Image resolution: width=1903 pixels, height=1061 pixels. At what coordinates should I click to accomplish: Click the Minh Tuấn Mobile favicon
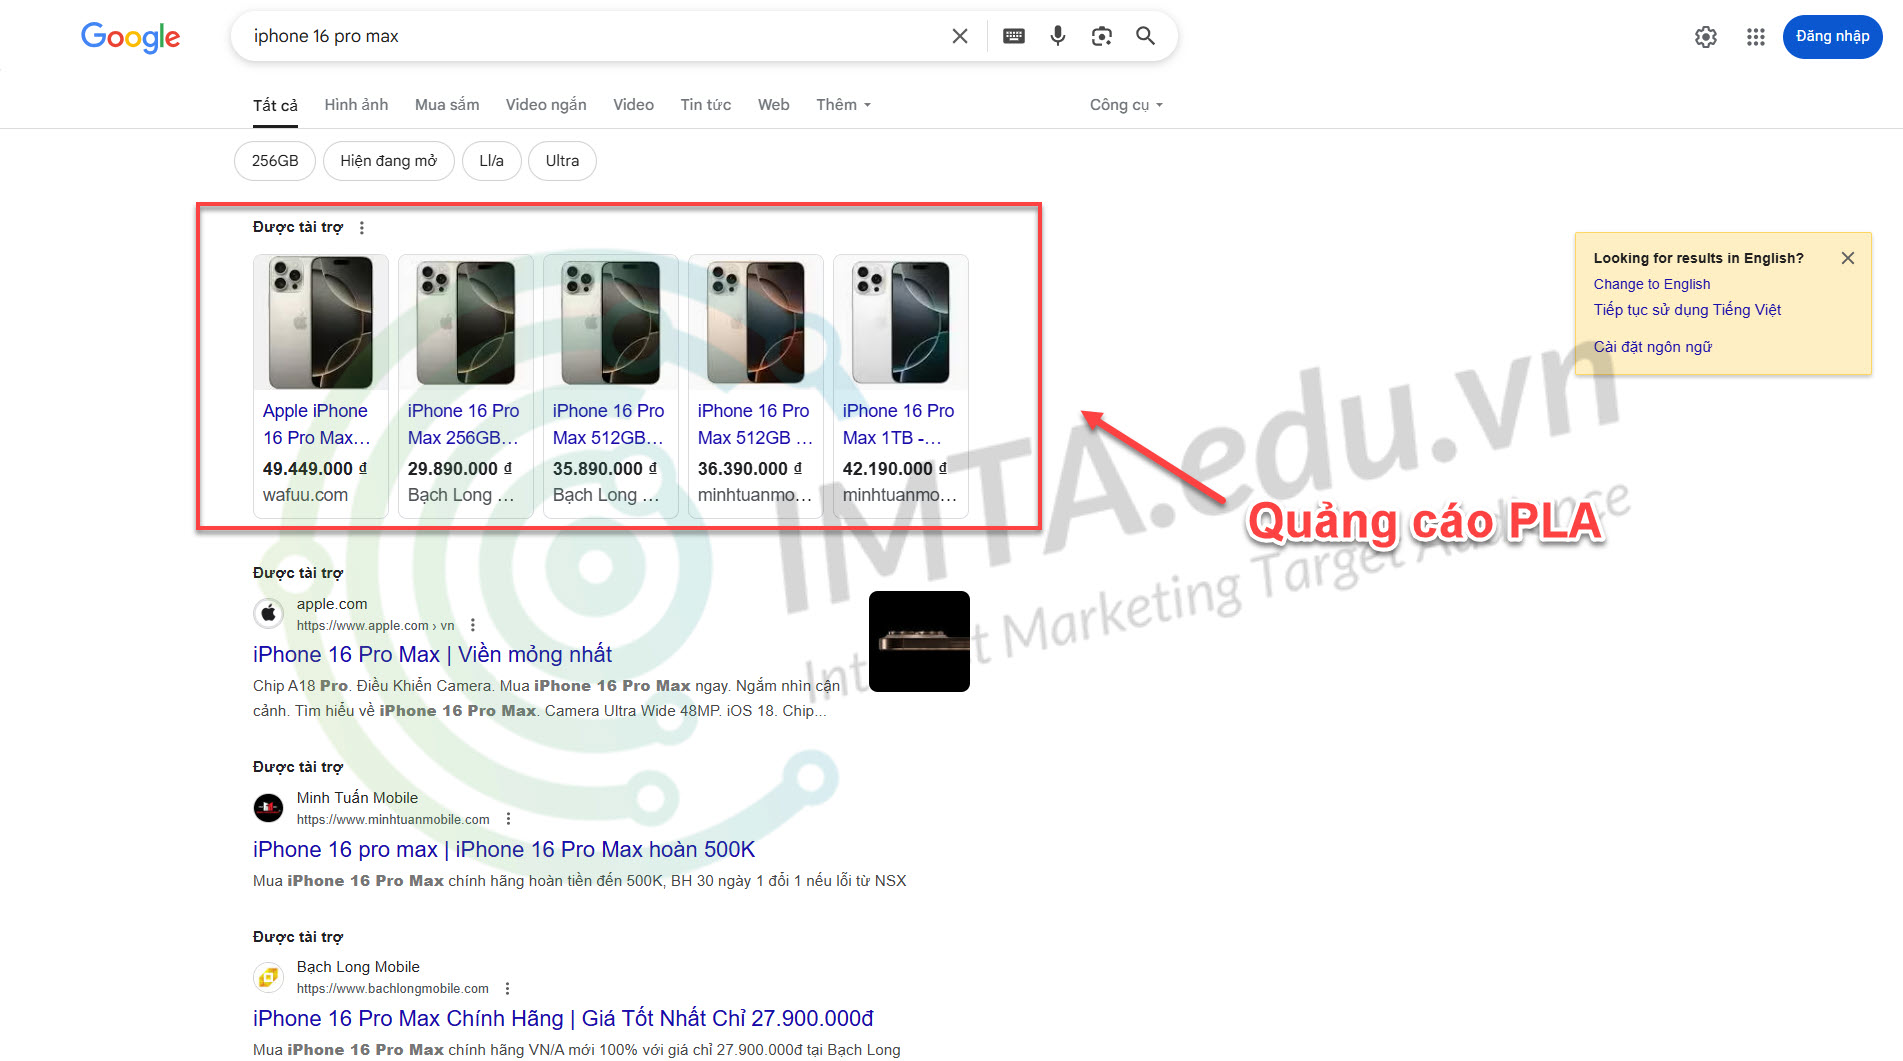click(x=269, y=807)
